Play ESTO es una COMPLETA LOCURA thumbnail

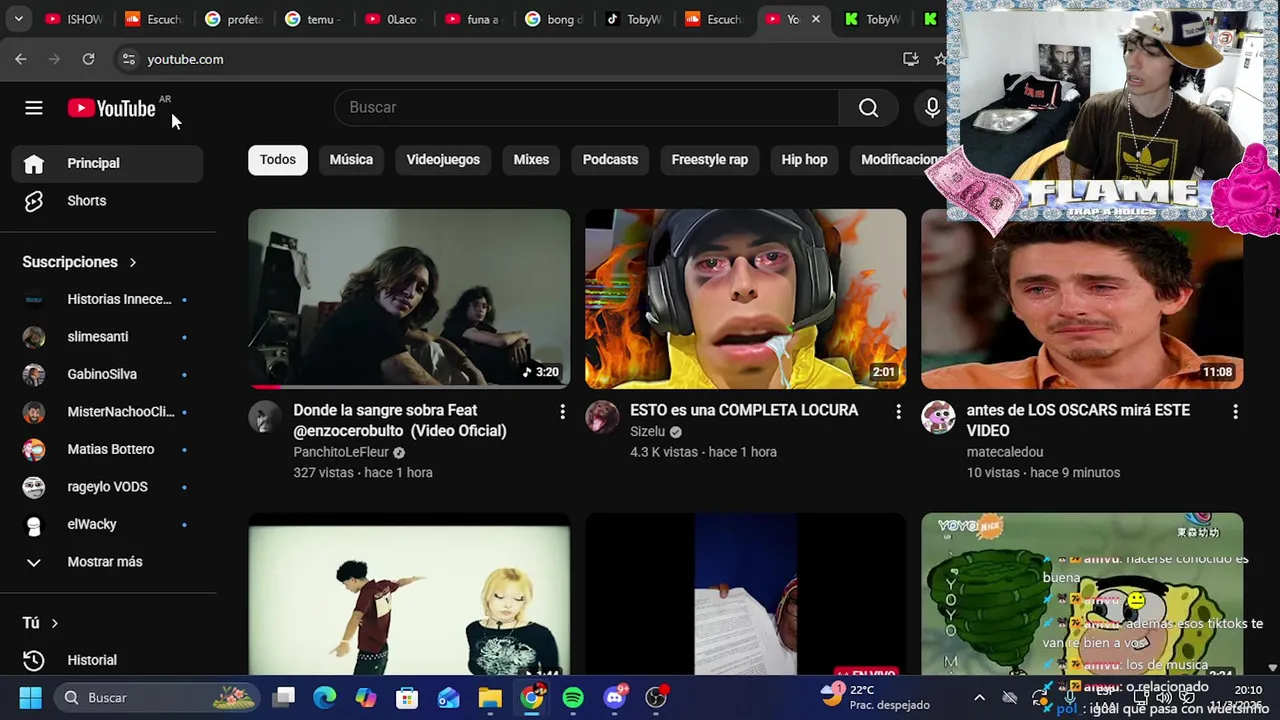pyautogui.click(x=746, y=298)
